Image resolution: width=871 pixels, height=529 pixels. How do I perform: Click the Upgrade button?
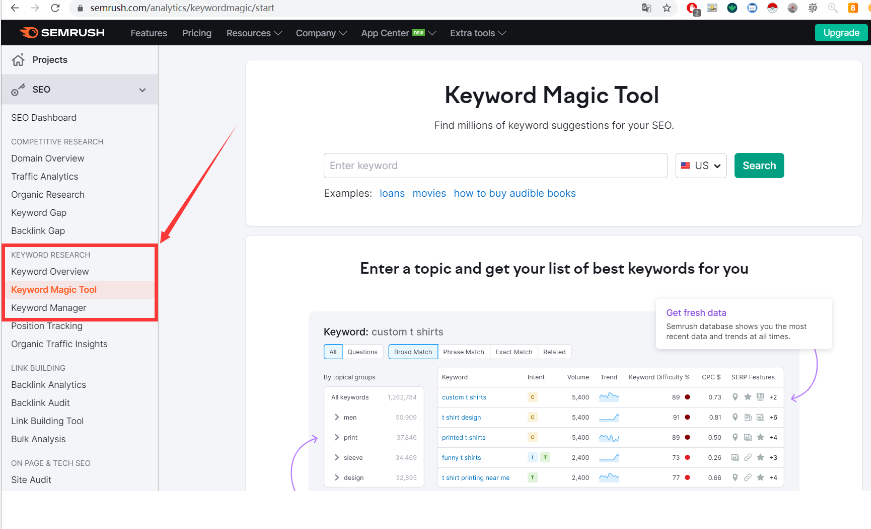[x=840, y=33]
